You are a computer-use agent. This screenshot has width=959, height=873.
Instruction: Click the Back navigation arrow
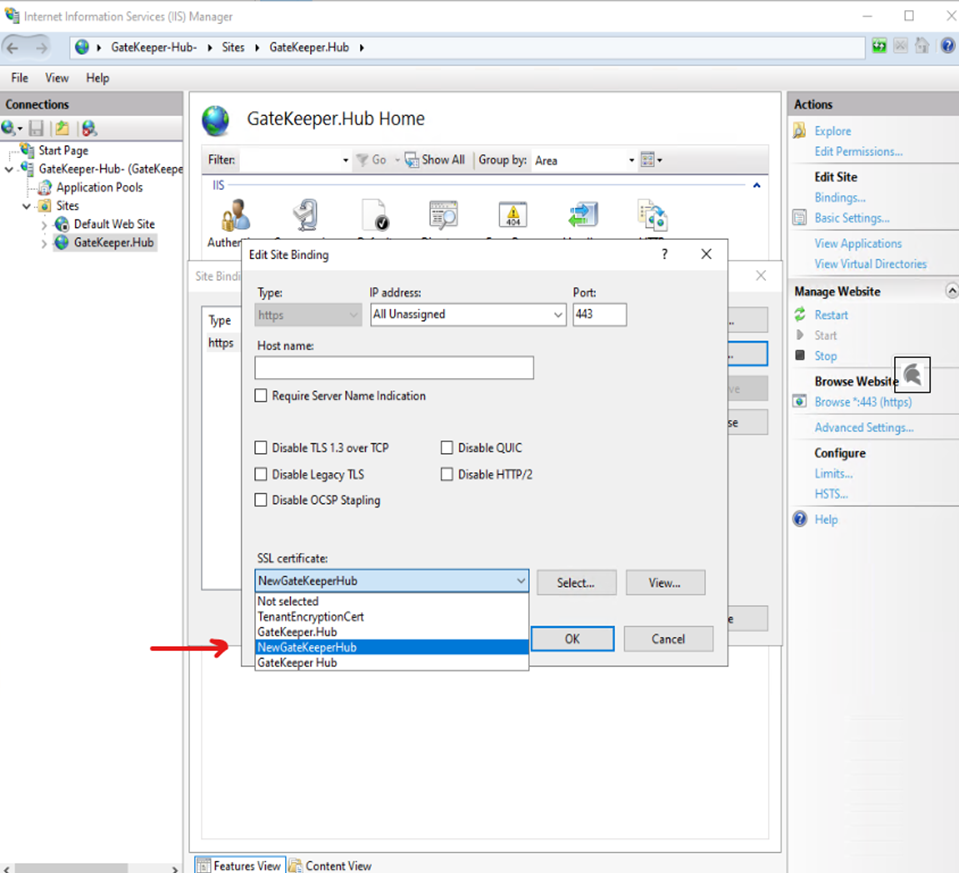click(13, 47)
